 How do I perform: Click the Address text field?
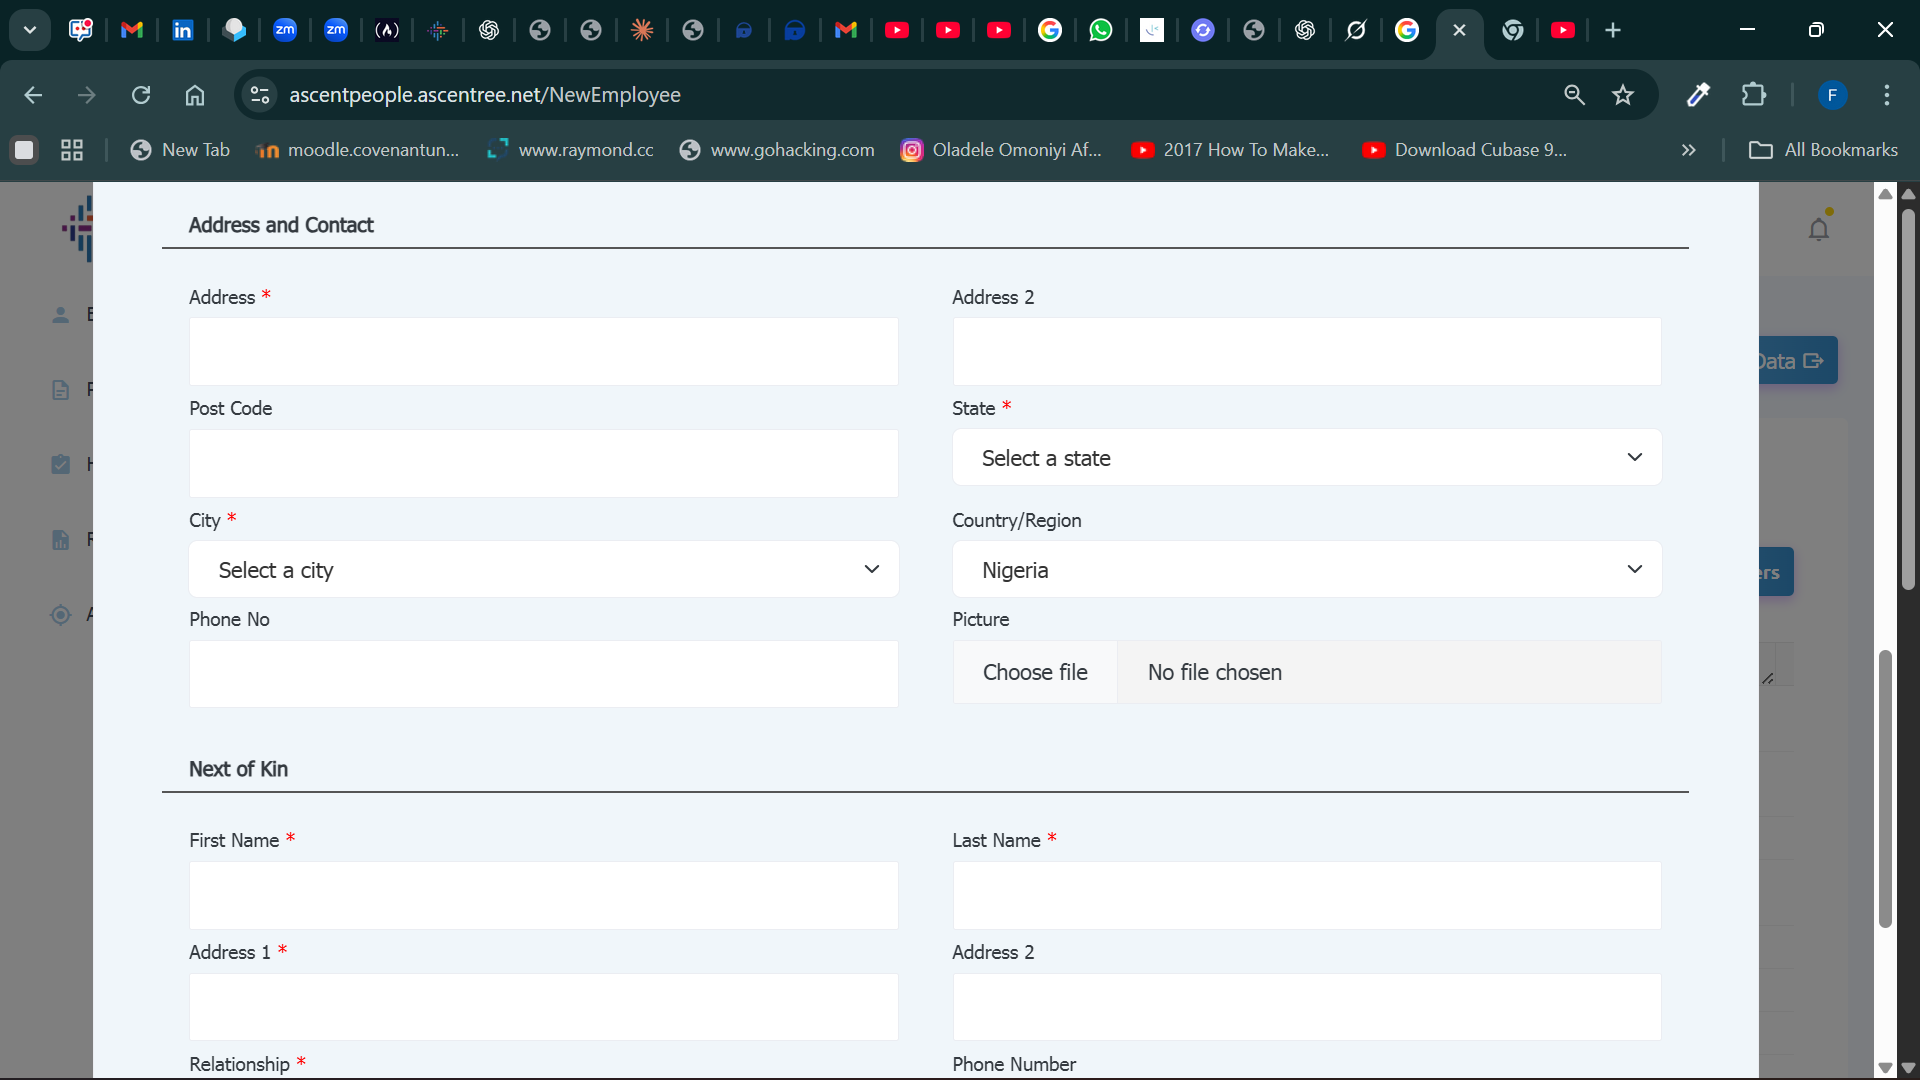pyautogui.click(x=543, y=352)
